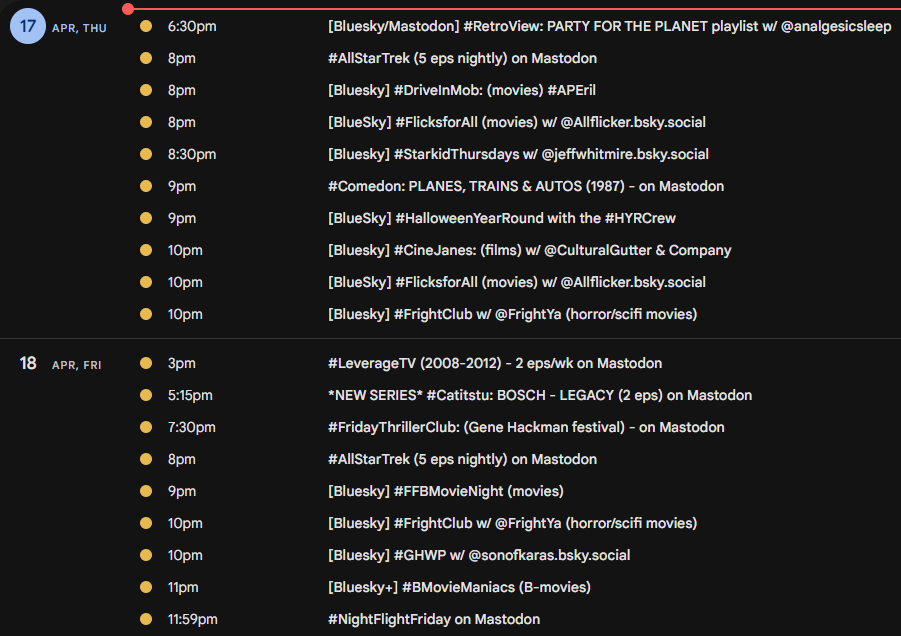Open the #CineJanes films event
This screenshot has height=636, width=901.
[x=529, y=250]
